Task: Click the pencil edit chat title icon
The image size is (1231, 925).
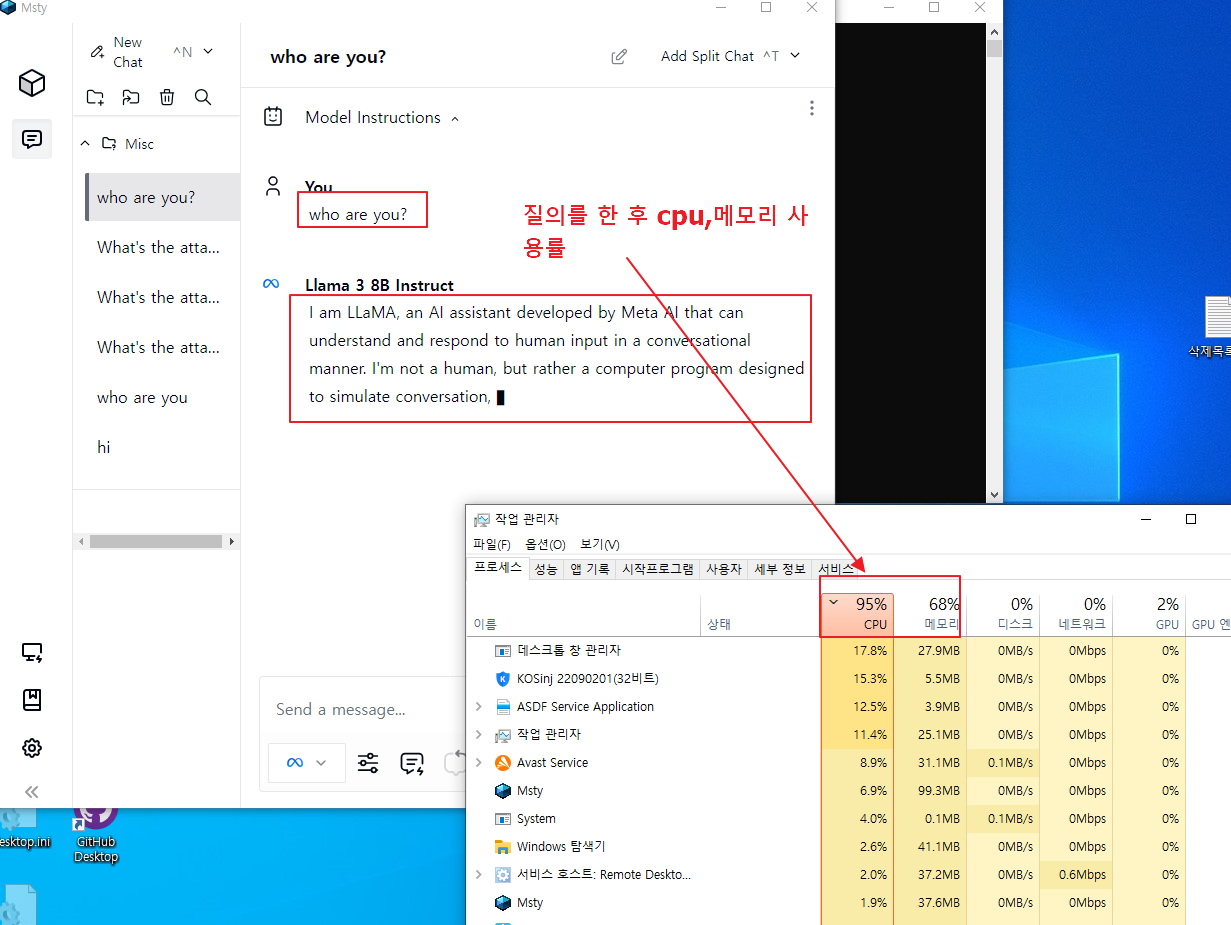Action: [619, 57]
